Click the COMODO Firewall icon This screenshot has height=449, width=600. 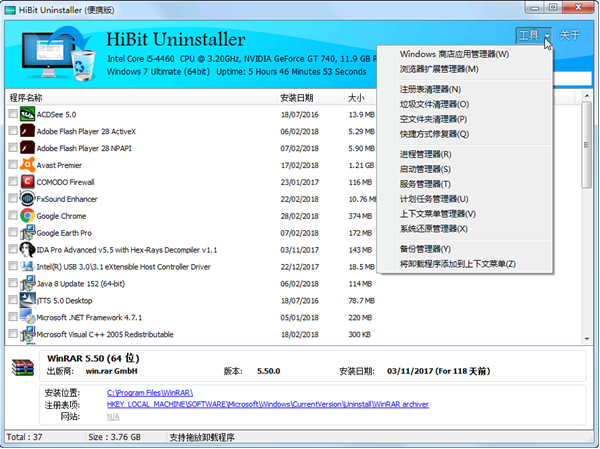click(x=27, y=181)
